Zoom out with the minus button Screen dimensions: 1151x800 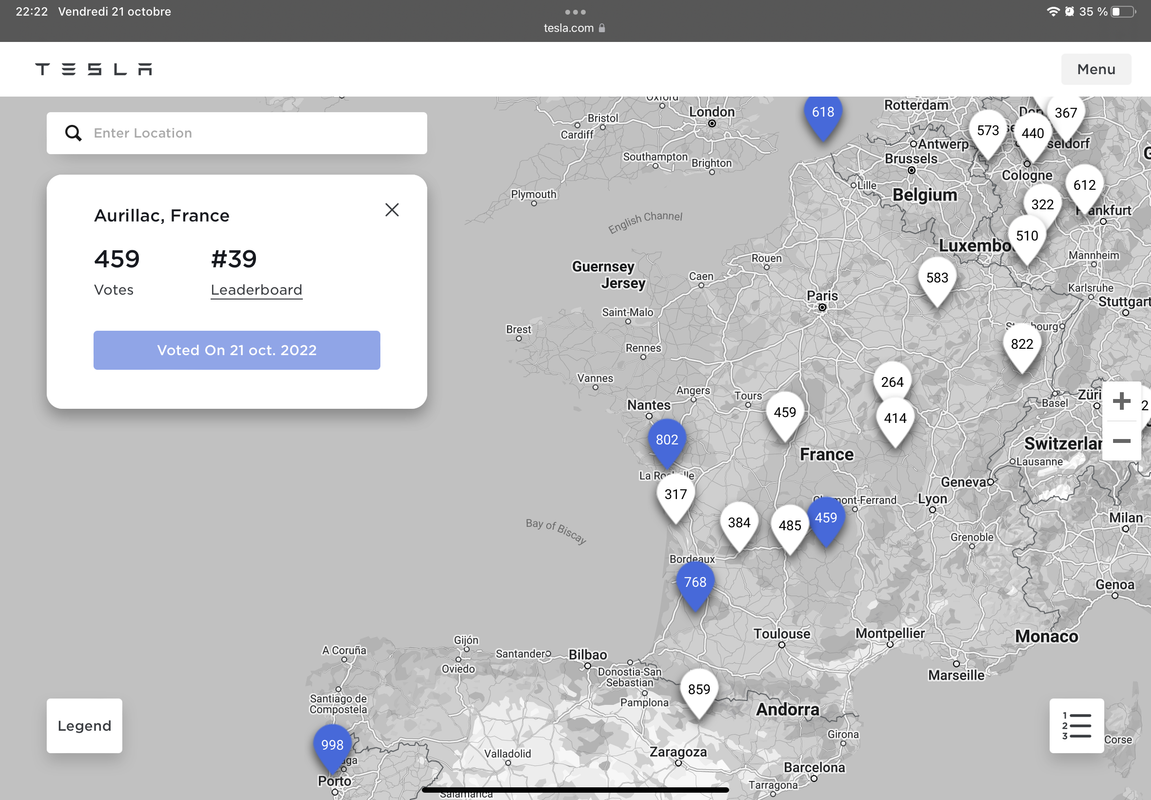tap(1121, 441)
